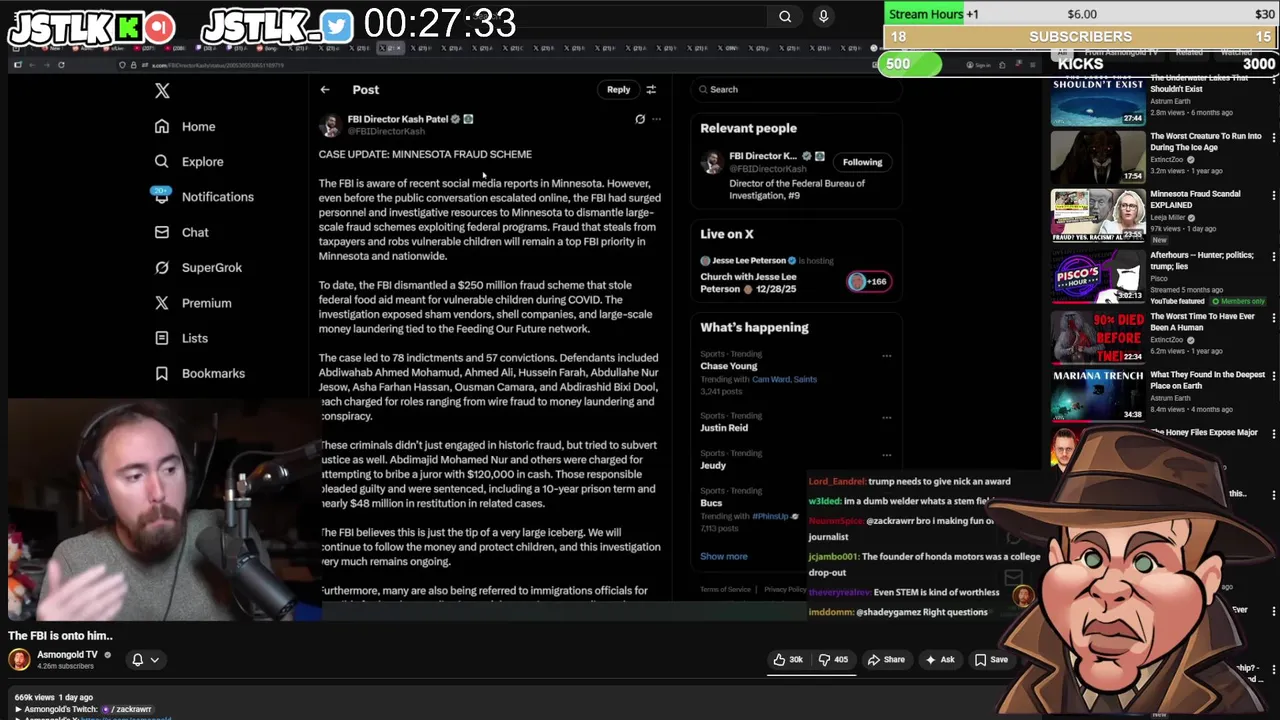This screenshot has height=720, width=1280.
Task: Select Bookmarks in the X navigation
Action: coord(213,373)
